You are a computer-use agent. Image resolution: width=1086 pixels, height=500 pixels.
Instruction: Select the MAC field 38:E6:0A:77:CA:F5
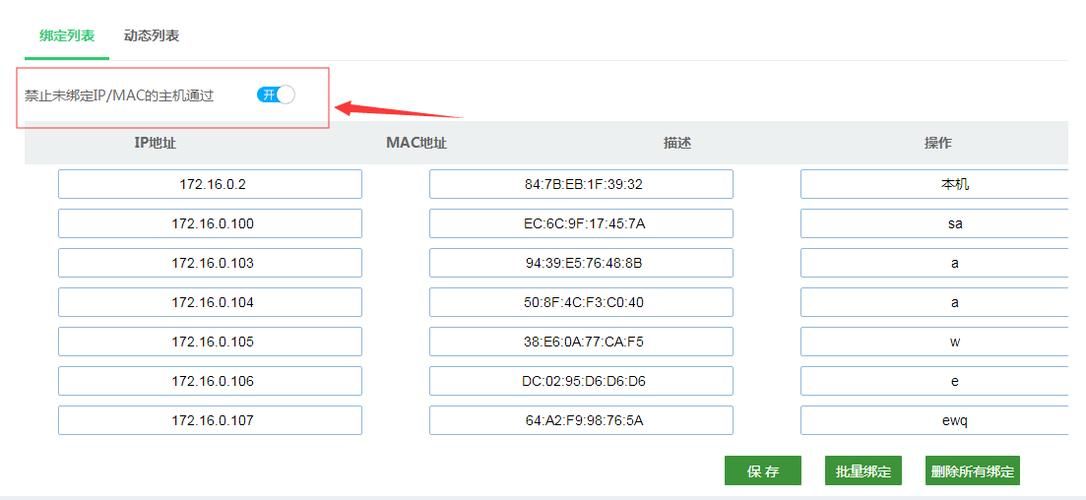pos(581,342)
